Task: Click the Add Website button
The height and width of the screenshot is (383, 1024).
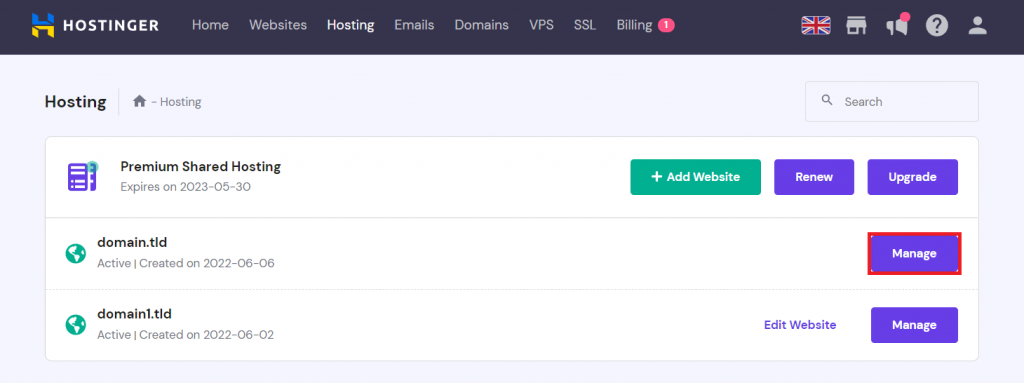Action: click(696, 177)
